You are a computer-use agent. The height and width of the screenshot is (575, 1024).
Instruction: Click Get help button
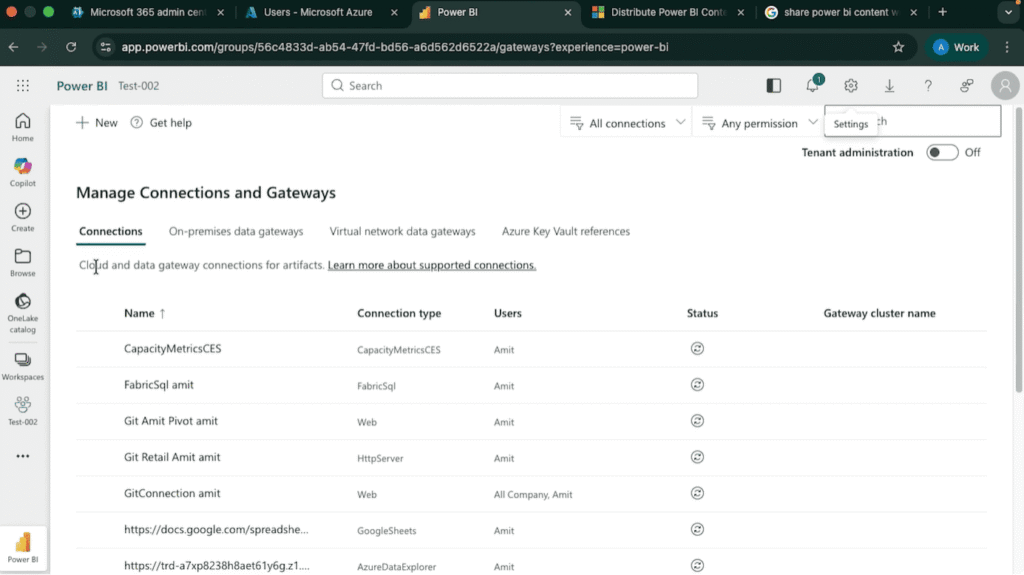pyautogui.click(x=161, y=123)
